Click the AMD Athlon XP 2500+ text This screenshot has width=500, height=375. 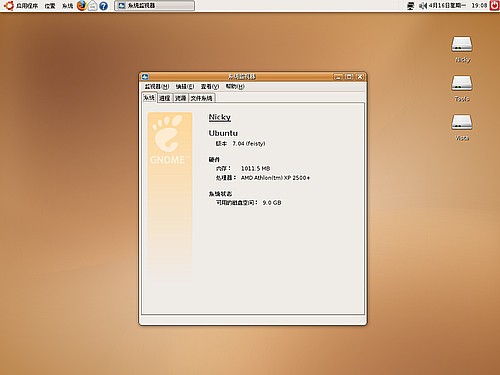[275, 178]
